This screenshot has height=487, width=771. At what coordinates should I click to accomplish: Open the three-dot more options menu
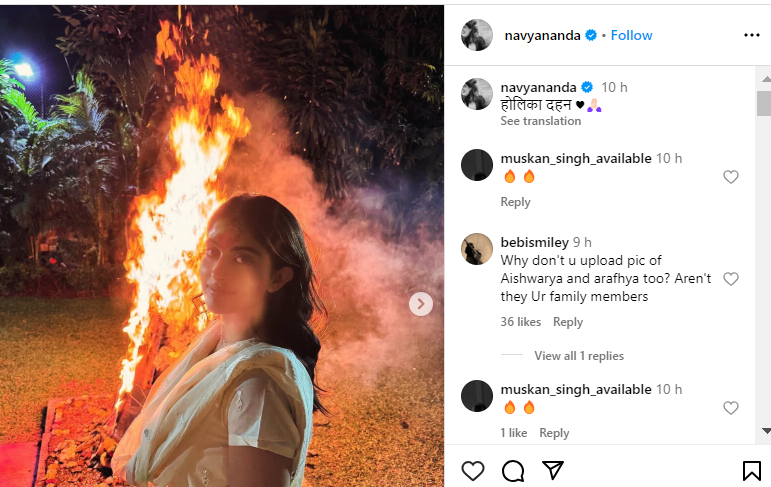[x=752, y=35]
